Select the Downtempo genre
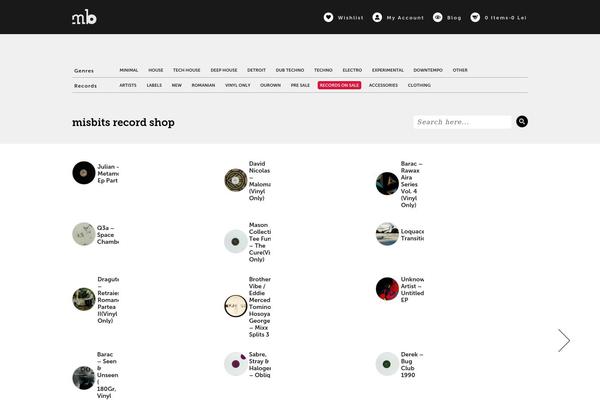 (x=428, y=70)
